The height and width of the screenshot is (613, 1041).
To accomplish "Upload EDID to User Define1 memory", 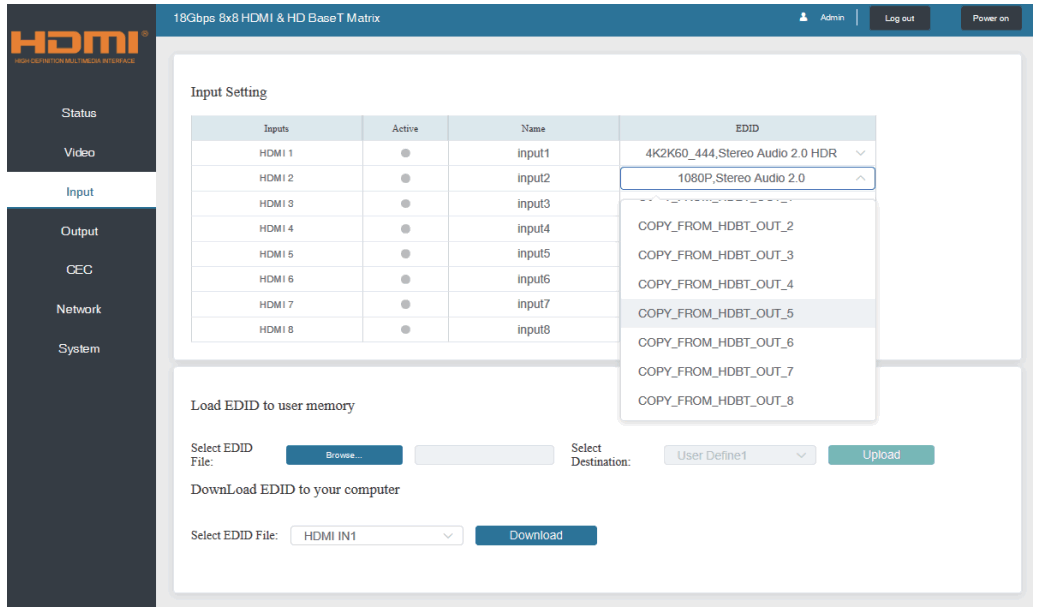I will 880,454.
